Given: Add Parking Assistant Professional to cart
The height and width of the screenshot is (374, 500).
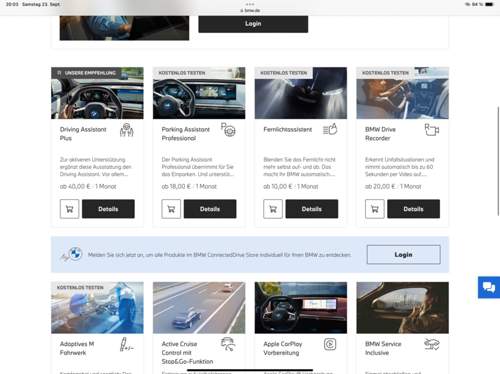Looking at the screenshot, I should point(171,209).
